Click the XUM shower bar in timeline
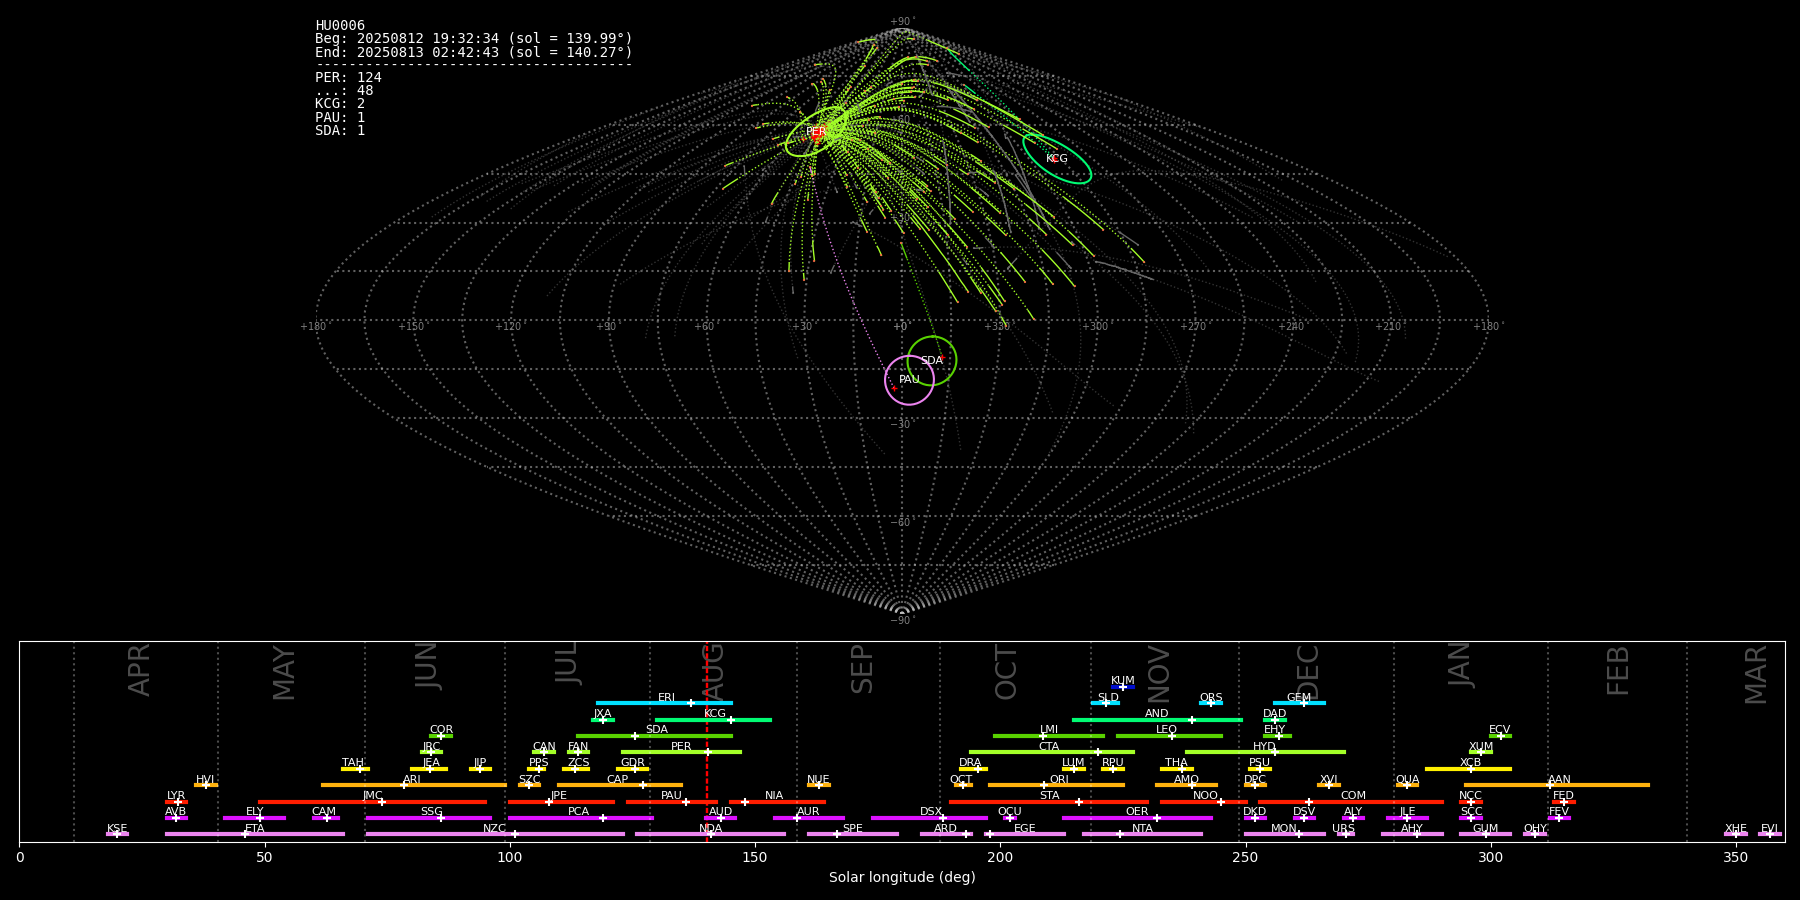The width and height of the screenshot is (1800, 900). tap(1481, 752)
